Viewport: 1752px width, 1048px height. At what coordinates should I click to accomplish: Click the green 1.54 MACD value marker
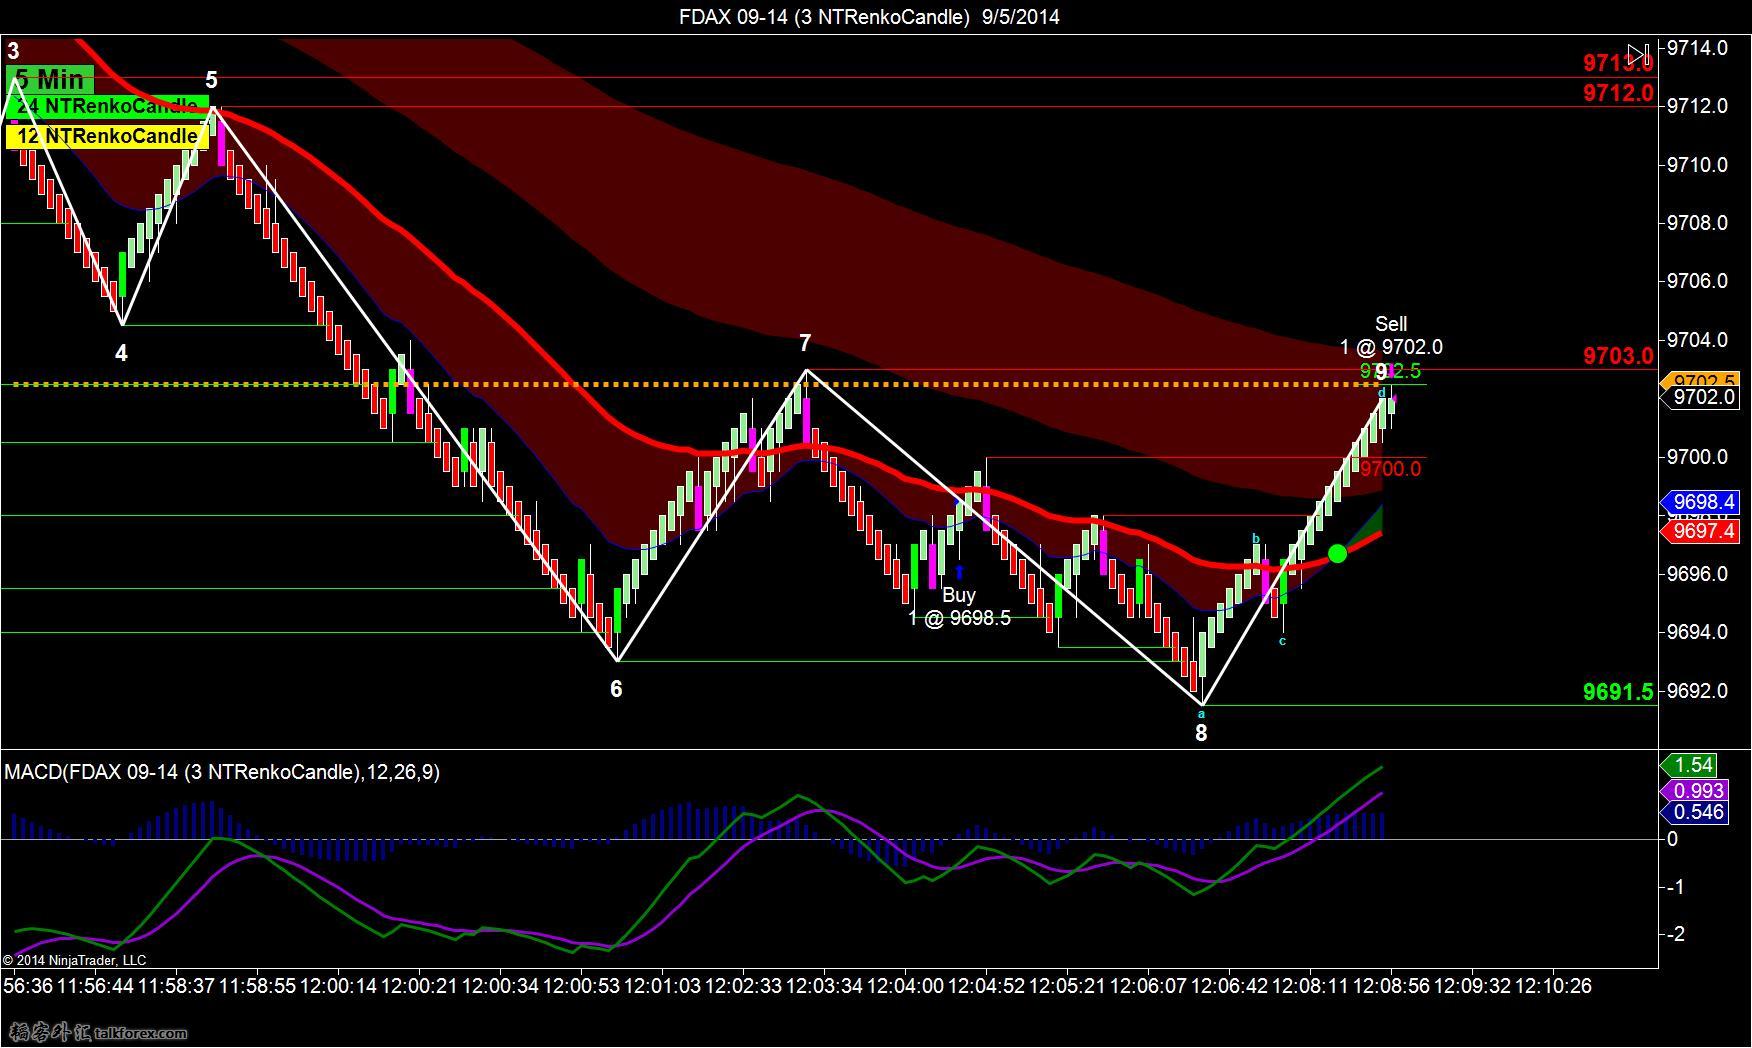coord(1689,765)
